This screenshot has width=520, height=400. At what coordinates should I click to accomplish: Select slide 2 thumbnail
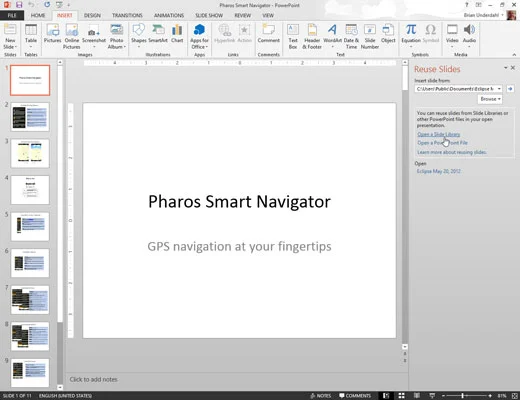click(x=30, y=117)
